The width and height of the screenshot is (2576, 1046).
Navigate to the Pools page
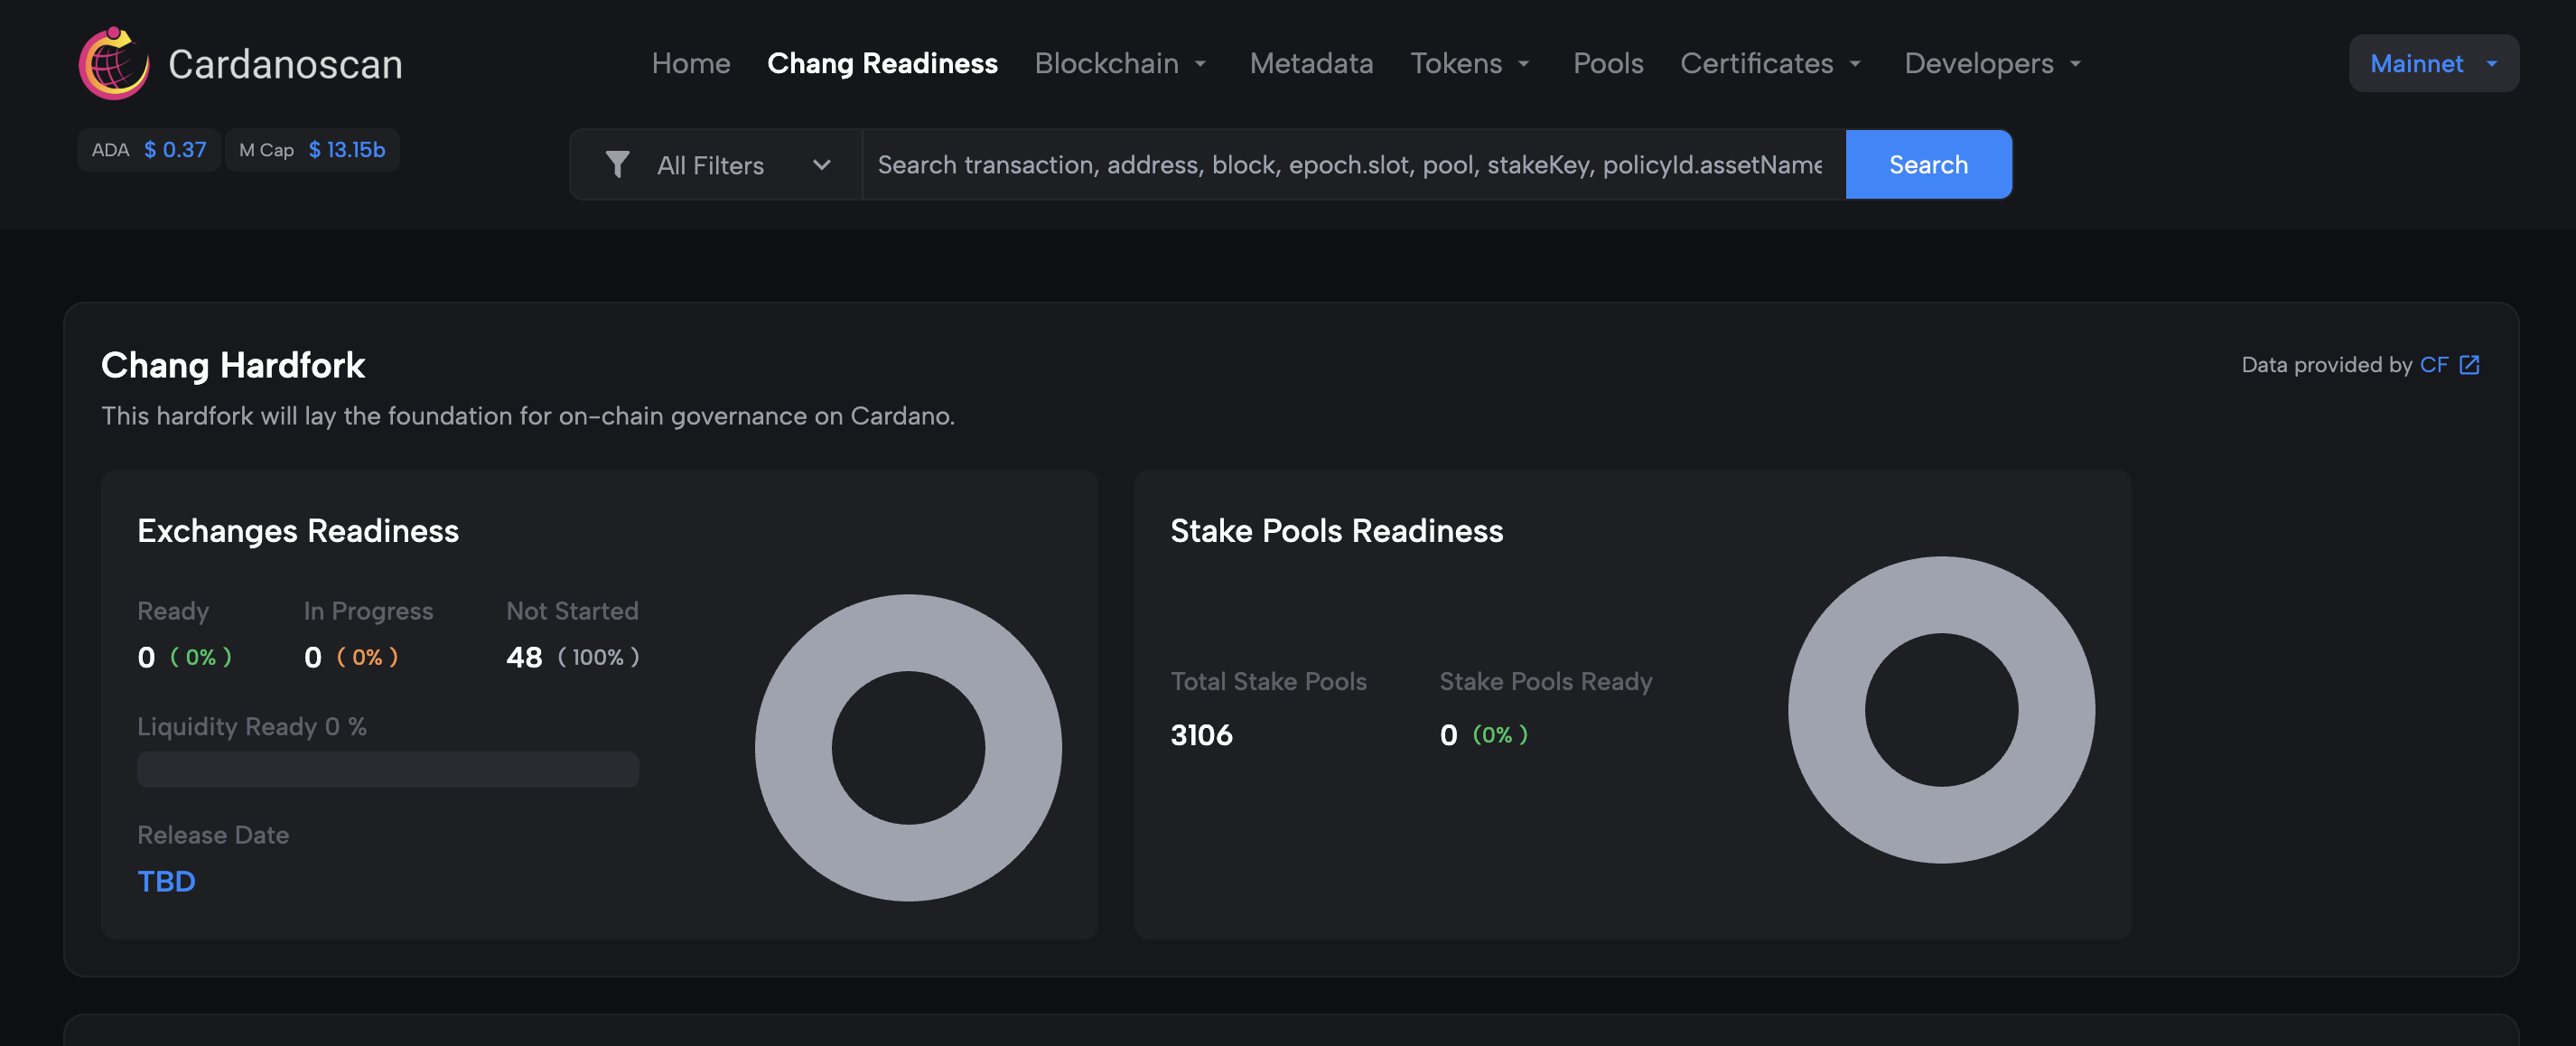pyautogui.click(x=1608, y=63)
